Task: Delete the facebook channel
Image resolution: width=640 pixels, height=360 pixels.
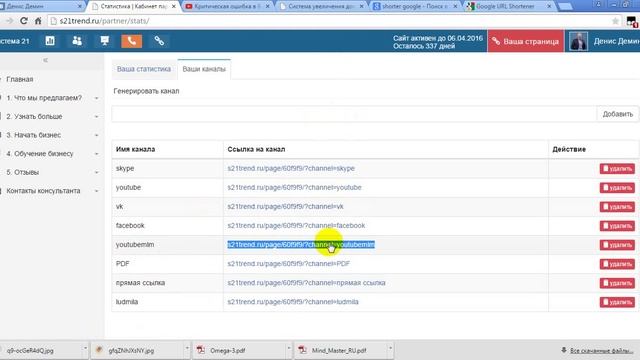Action: (617, 226)
